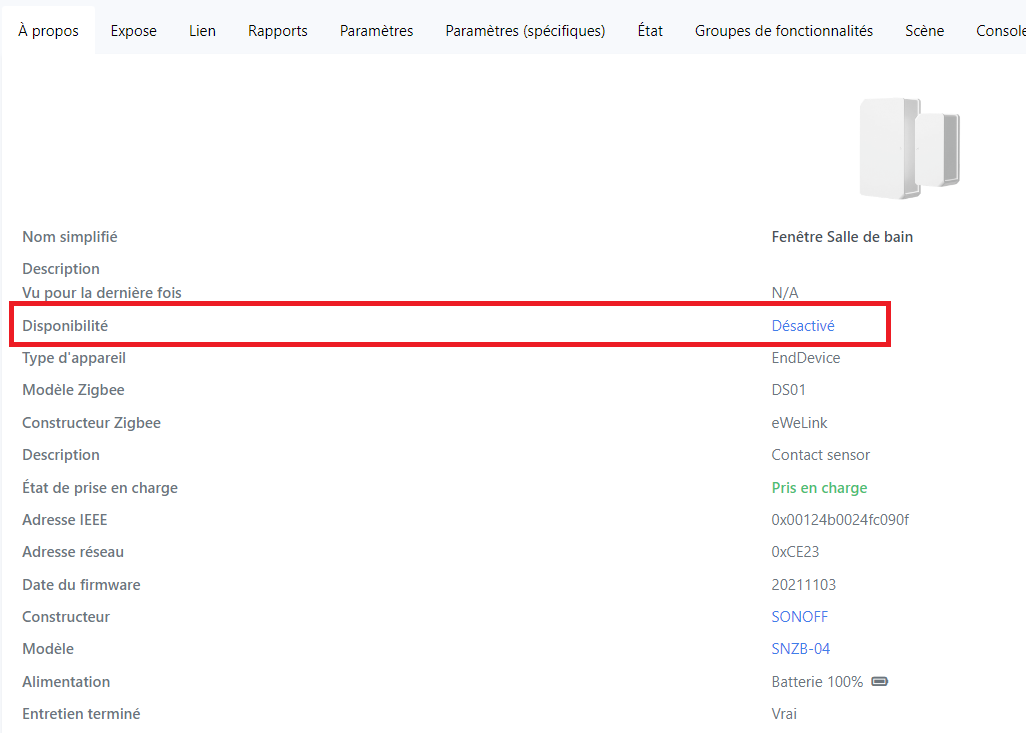Open the Paramètres (spécifiques) tab
This screenshot has height=733, width=1026.
click(525, 31)
